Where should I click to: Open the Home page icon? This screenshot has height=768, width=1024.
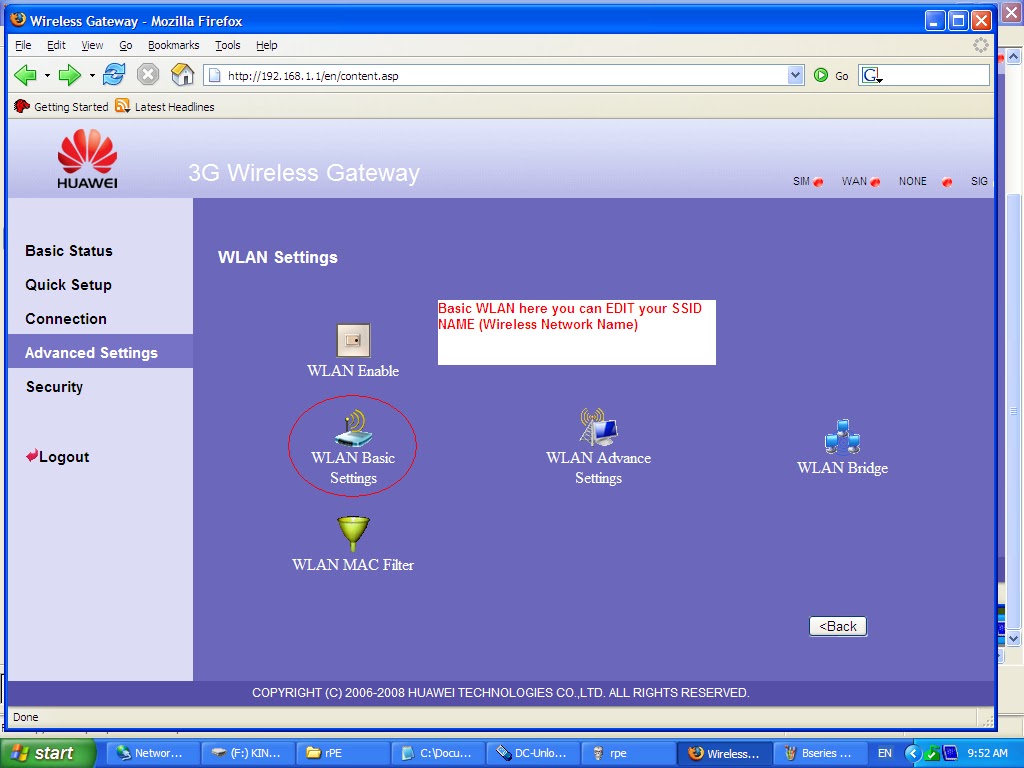(182, 74)
